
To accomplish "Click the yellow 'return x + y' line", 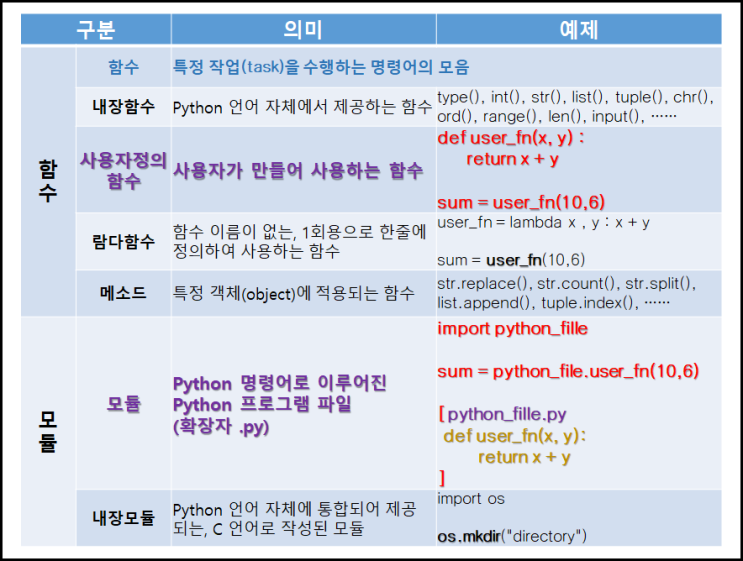I will click(x=524, y=457).
